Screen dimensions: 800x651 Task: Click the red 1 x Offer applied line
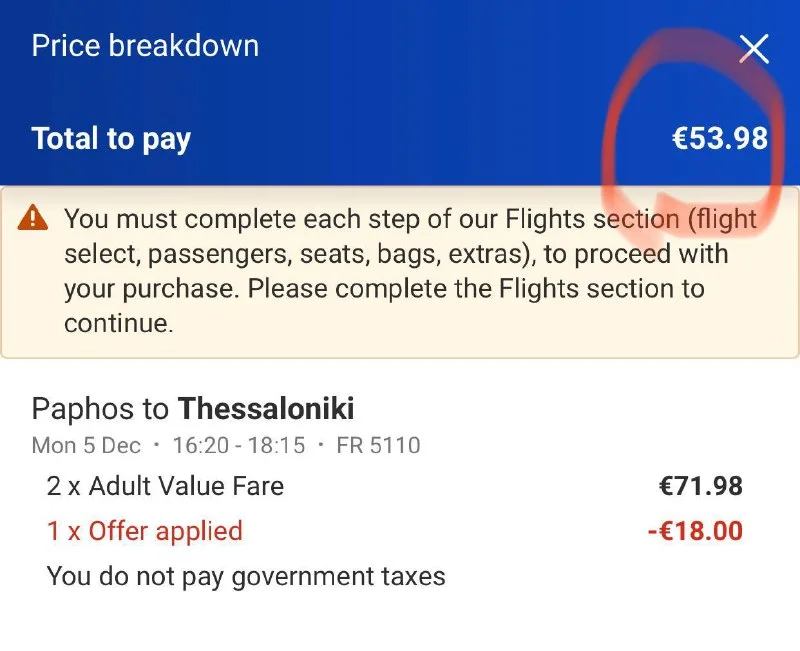pos(144,531)
